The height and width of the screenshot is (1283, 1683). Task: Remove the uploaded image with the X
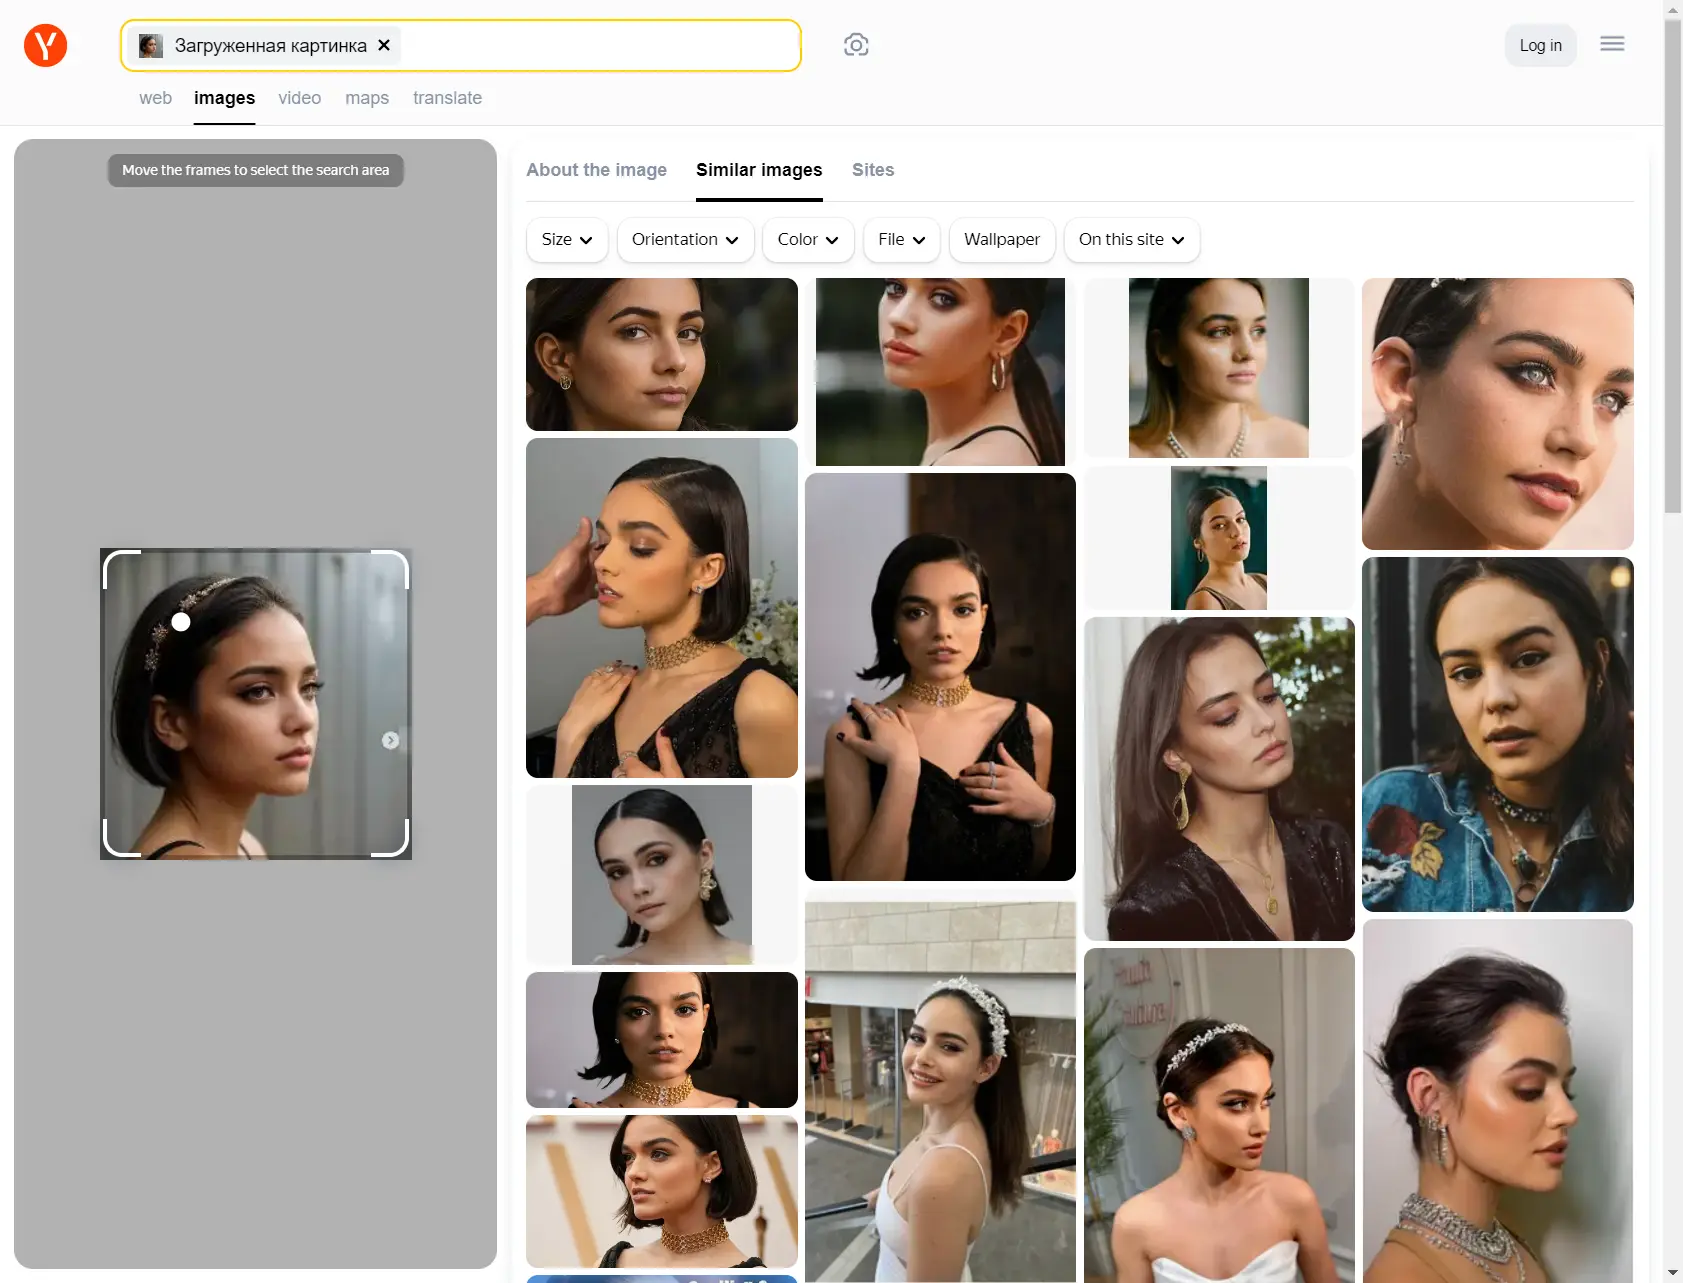pyautogui.click(x=384, y=45)
